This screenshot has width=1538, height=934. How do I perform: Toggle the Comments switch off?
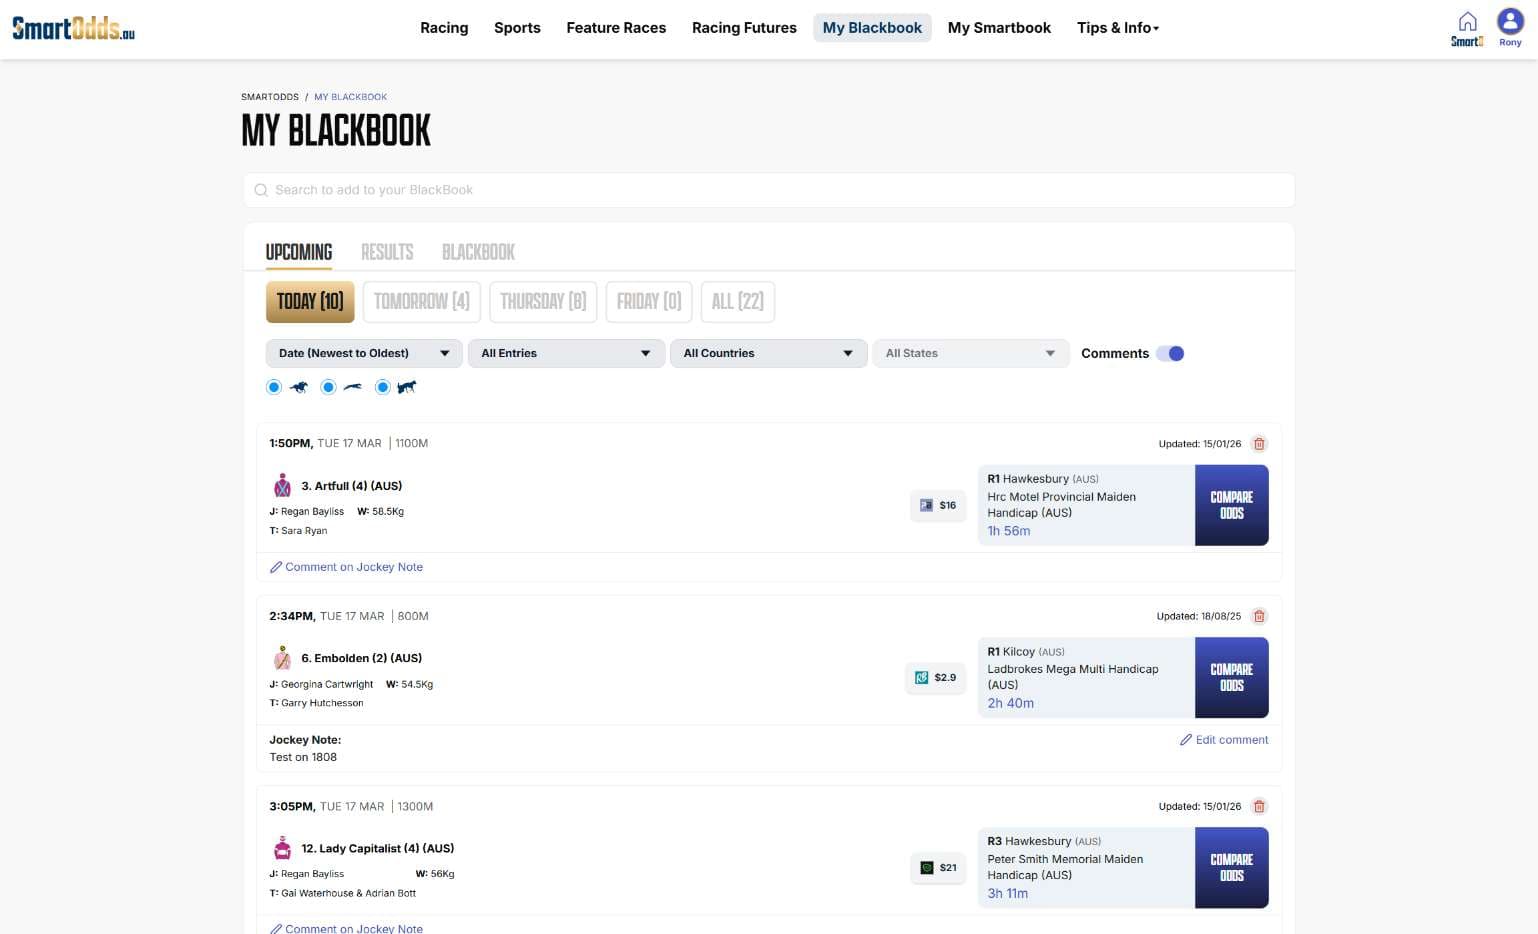tap(1169, 354)
